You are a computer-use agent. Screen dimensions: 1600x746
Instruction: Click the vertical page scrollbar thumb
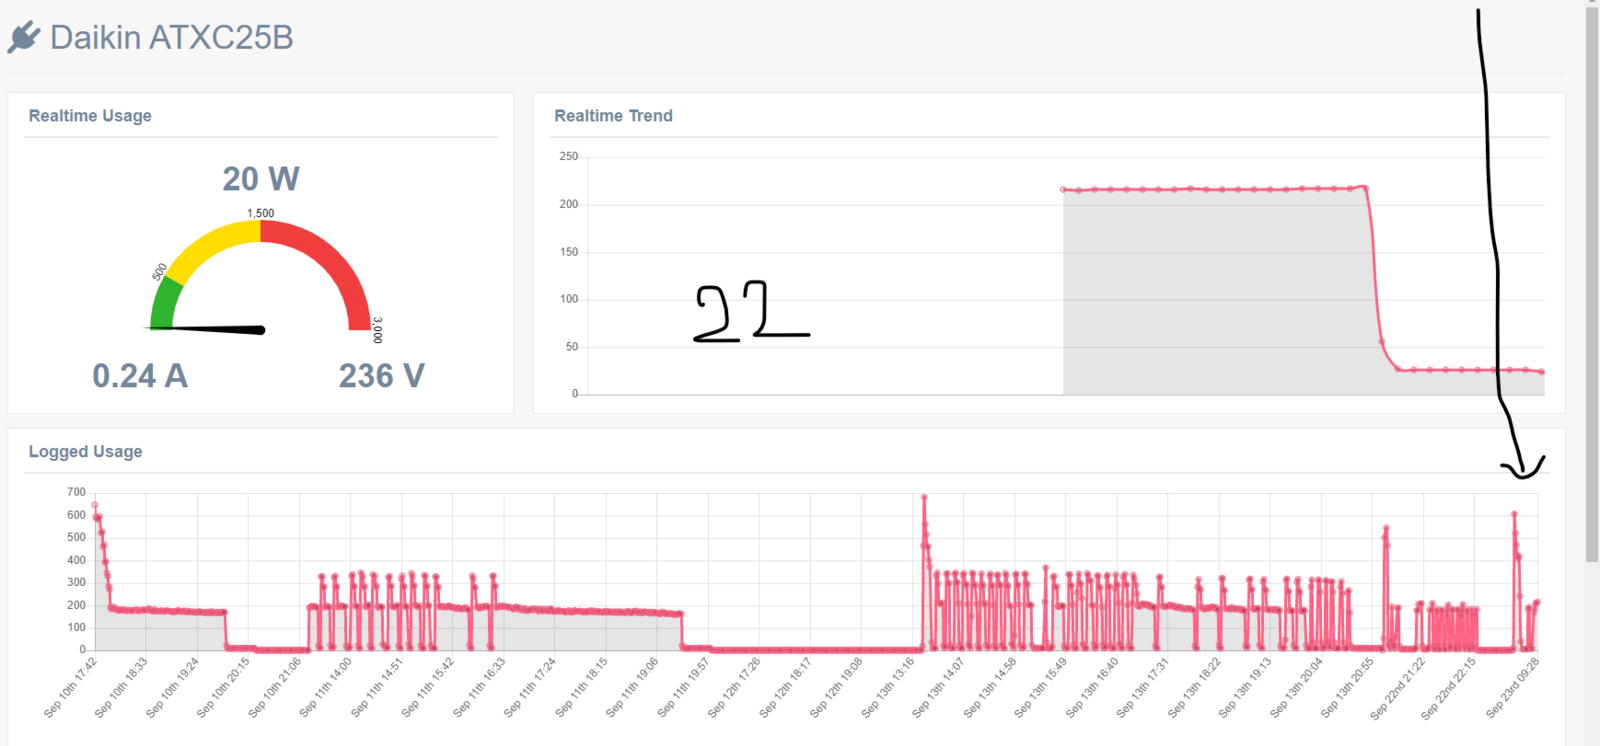click(x=1592, y=283)
